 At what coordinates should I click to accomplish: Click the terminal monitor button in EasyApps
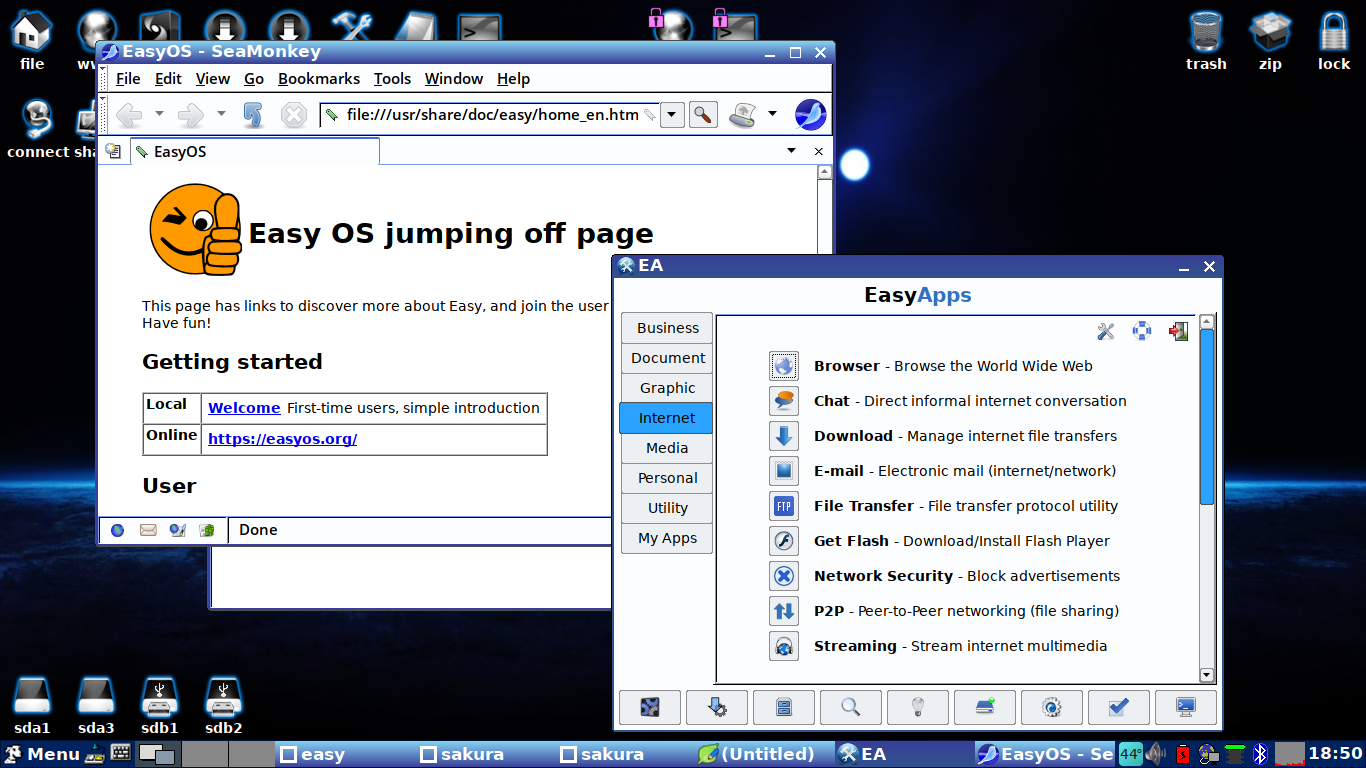(x=1186, y=707)
